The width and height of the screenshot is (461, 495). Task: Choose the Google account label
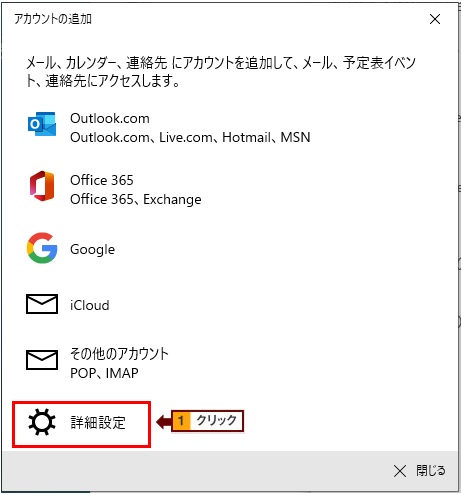point(92,249)
